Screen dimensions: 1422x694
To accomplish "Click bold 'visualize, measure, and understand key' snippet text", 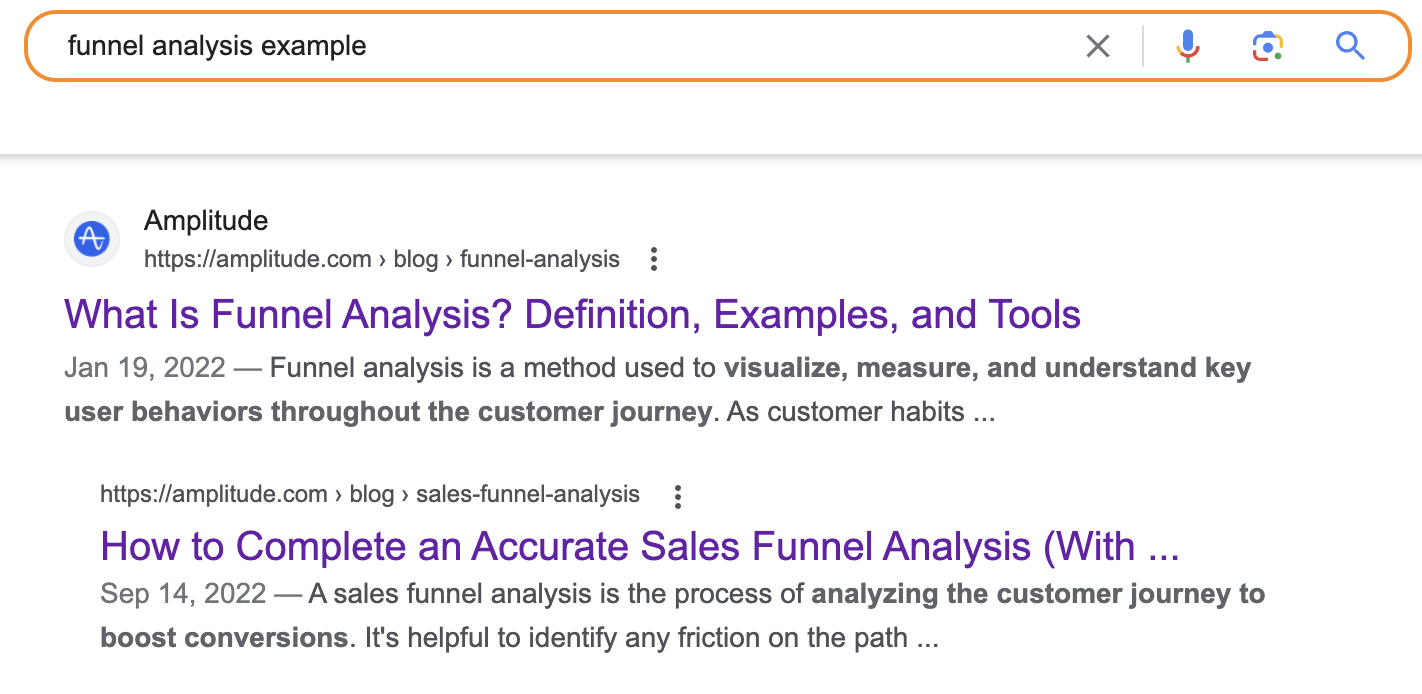I will (987, 368).
